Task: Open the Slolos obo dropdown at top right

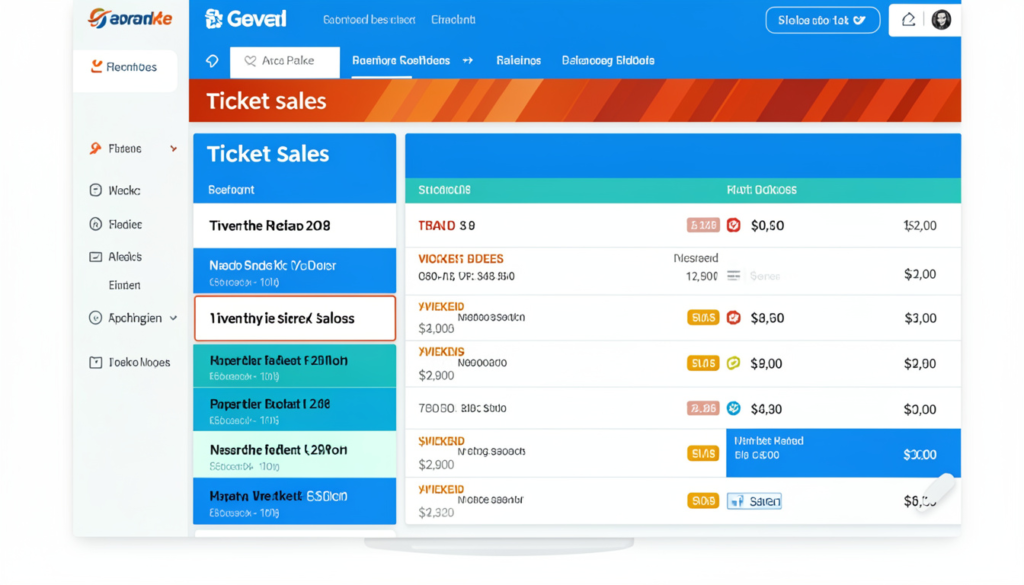Action: [x=822, y=19]
